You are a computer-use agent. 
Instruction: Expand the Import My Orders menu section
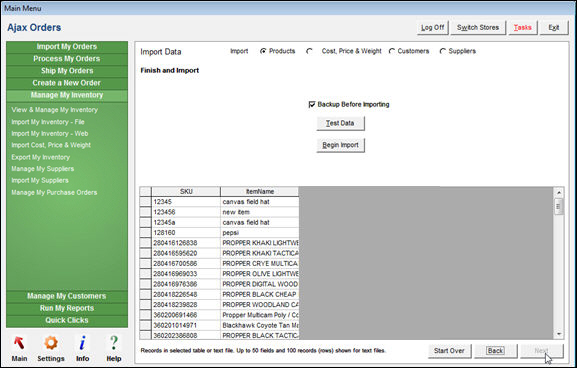pyautogui.click(x=67, y=47)
